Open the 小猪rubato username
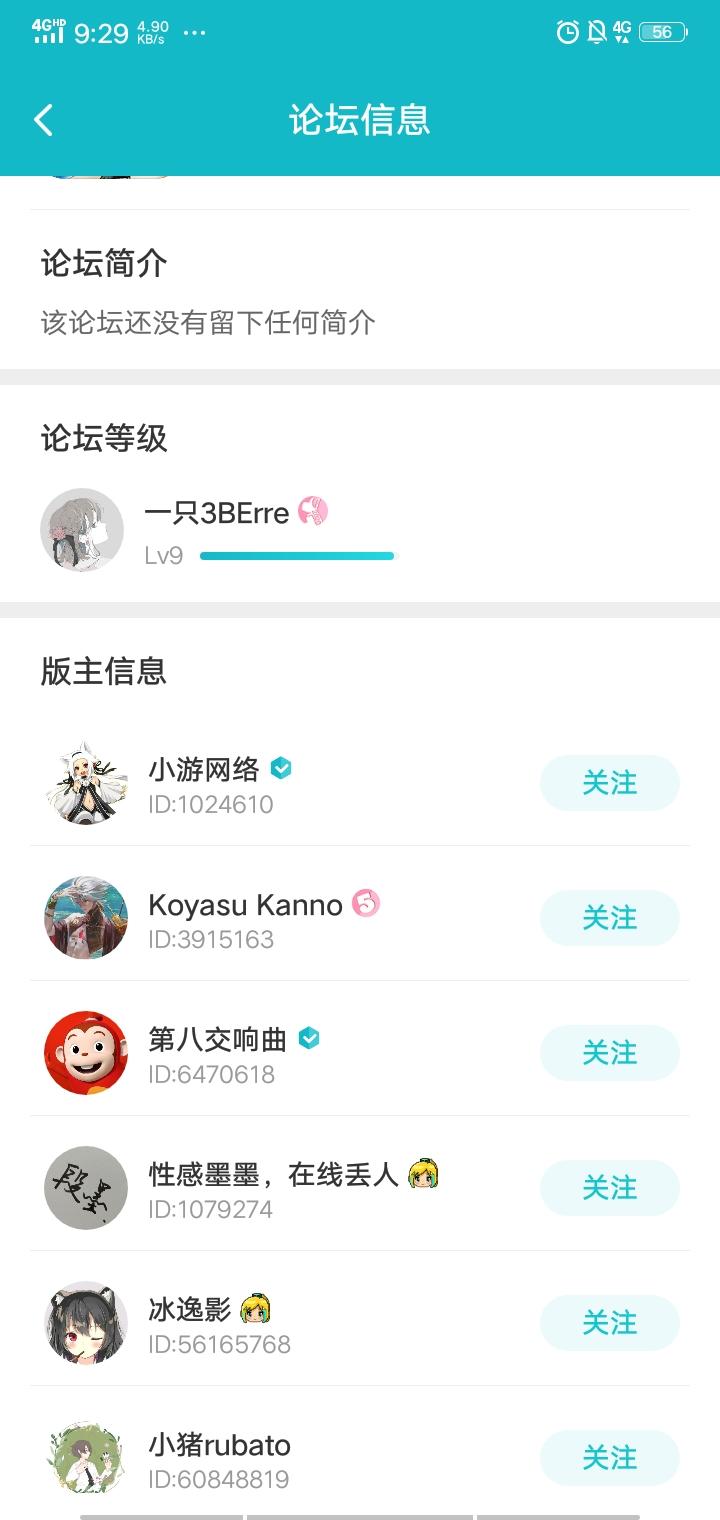 (219, 1445)
